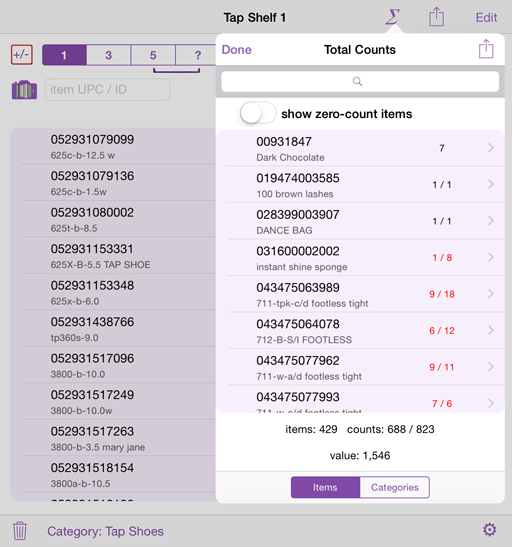512x547 pixels.
Task: Open chevron for 043475064078 712-B-S/I FOOTLESS
Action: tap(491, 330)
